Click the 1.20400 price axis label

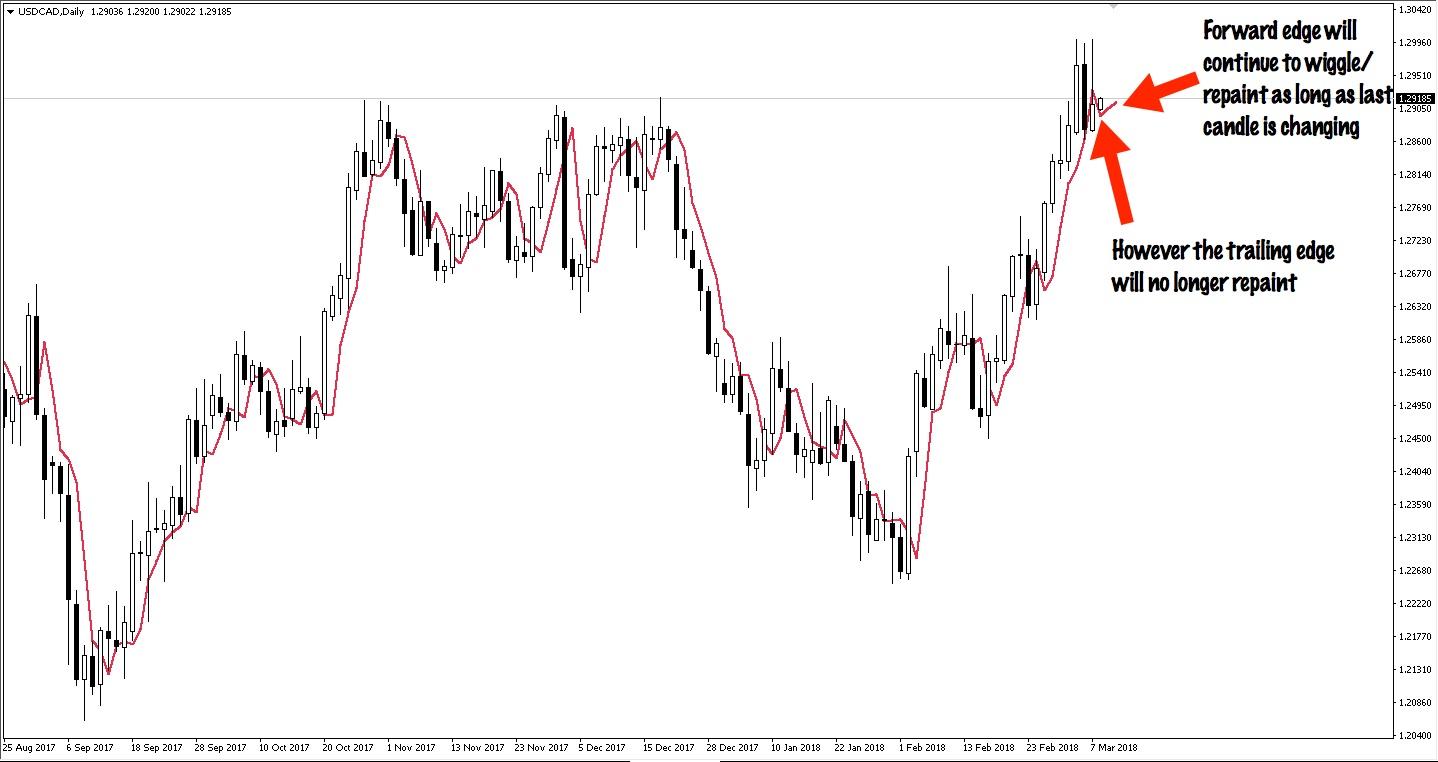(1417, 735)
